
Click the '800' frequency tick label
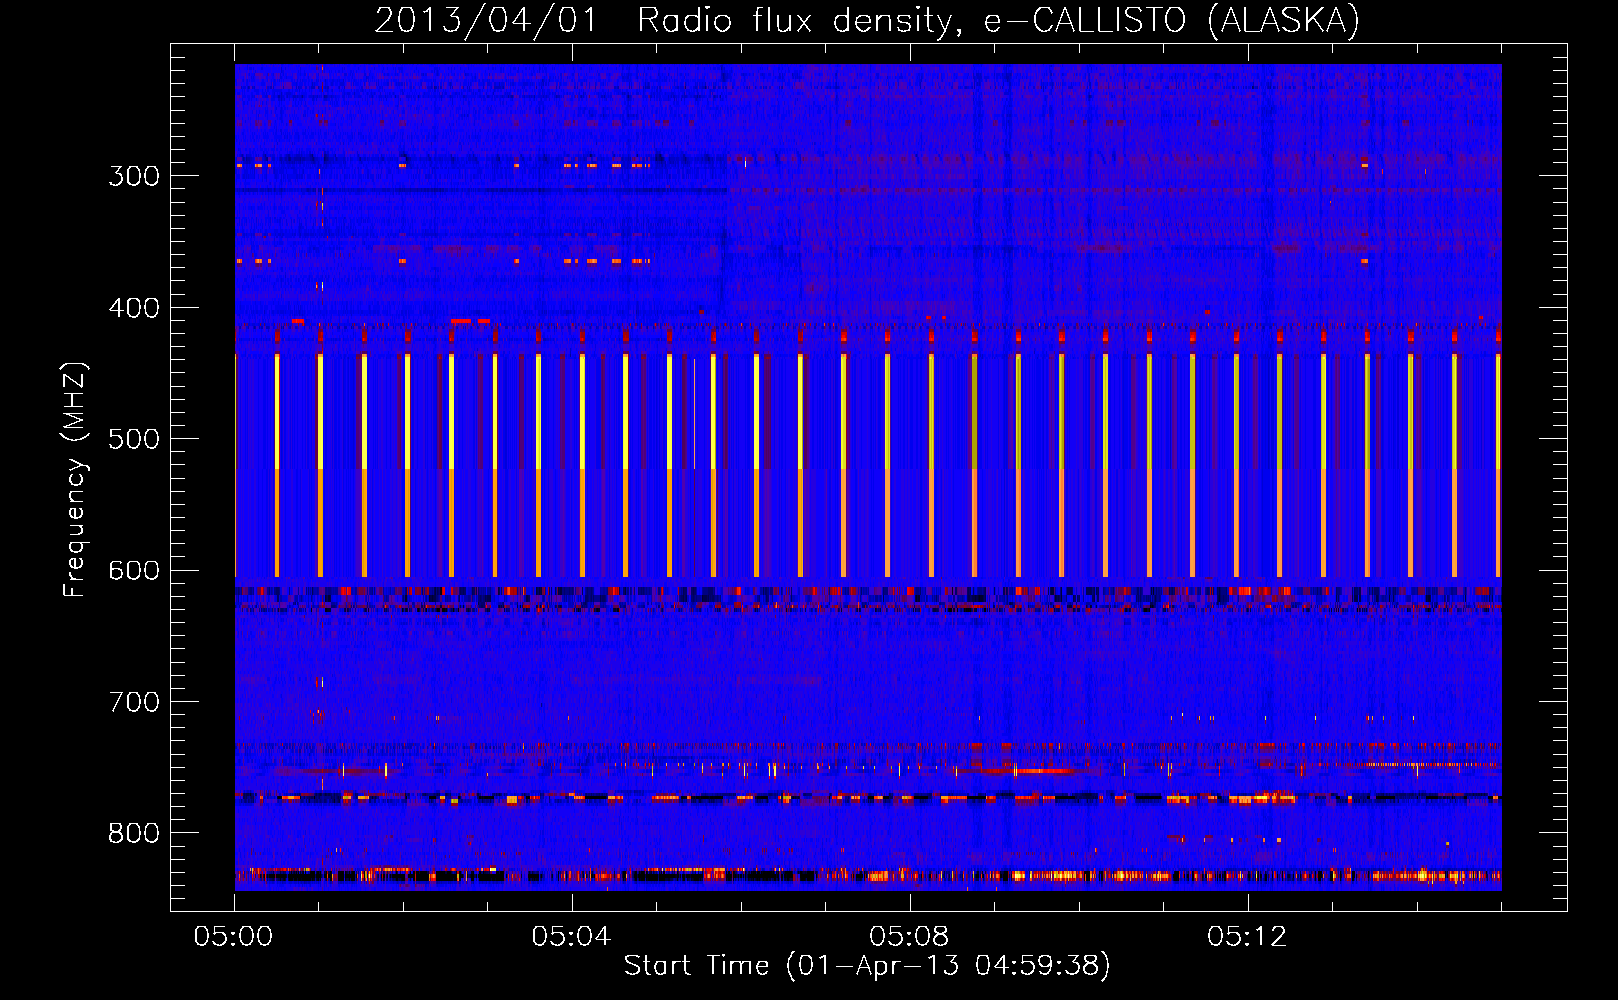[x=134, y=834]
